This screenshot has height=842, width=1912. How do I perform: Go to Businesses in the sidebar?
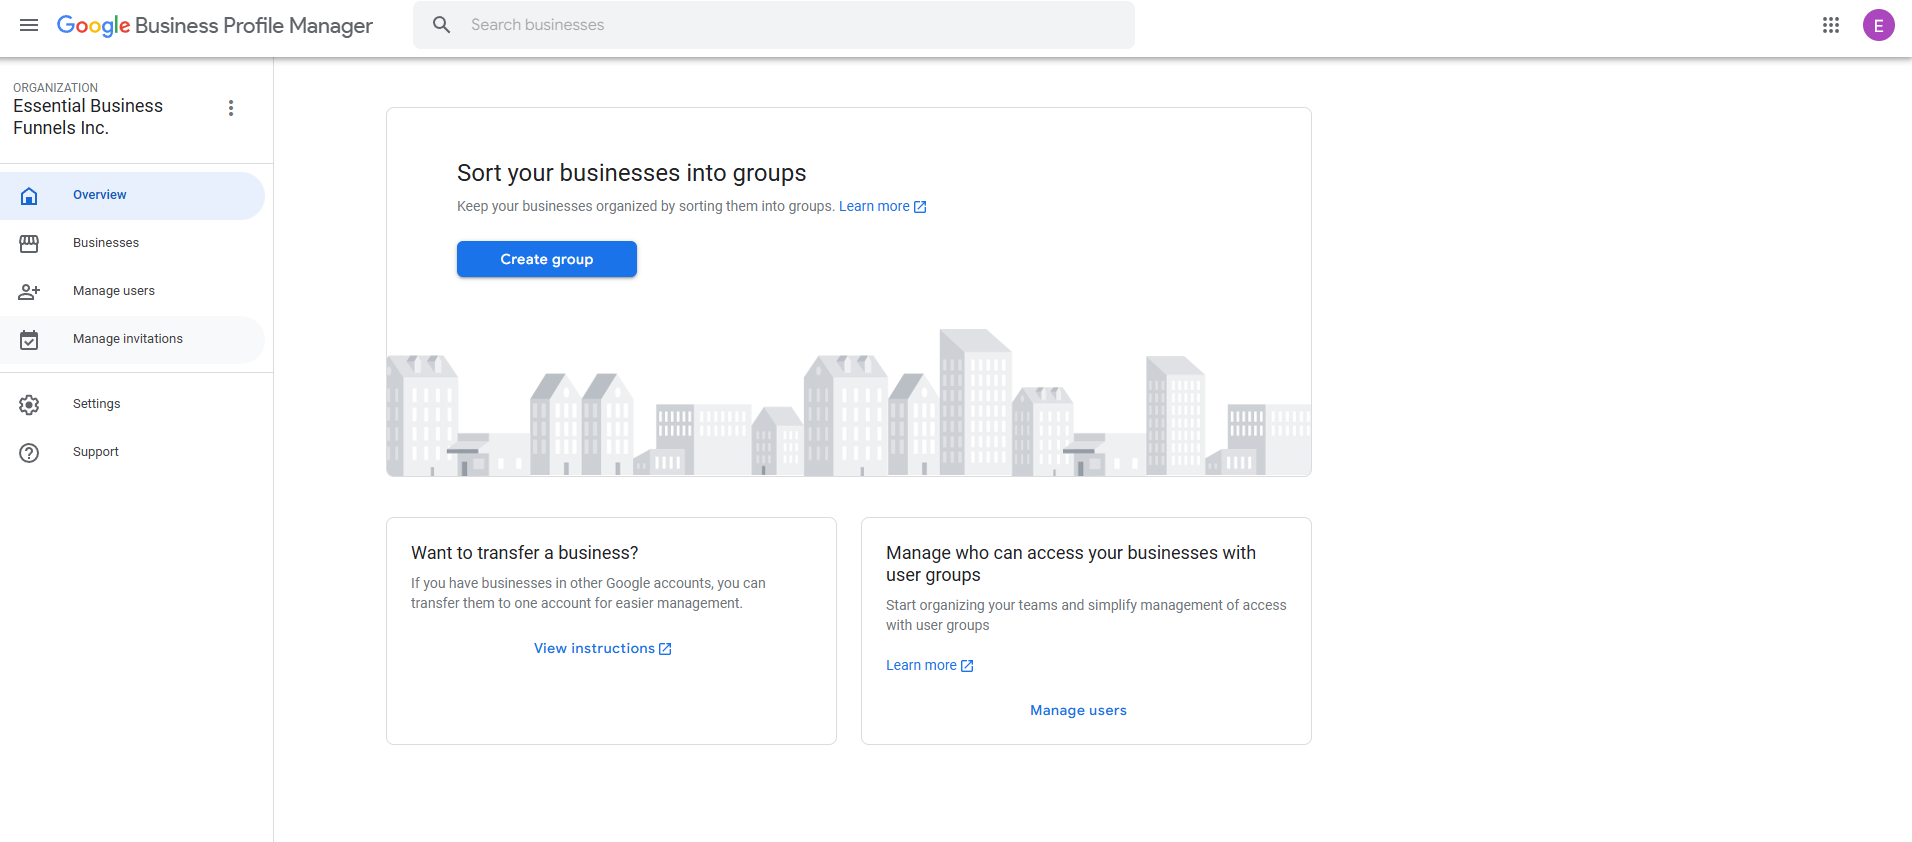click(133, 244)
